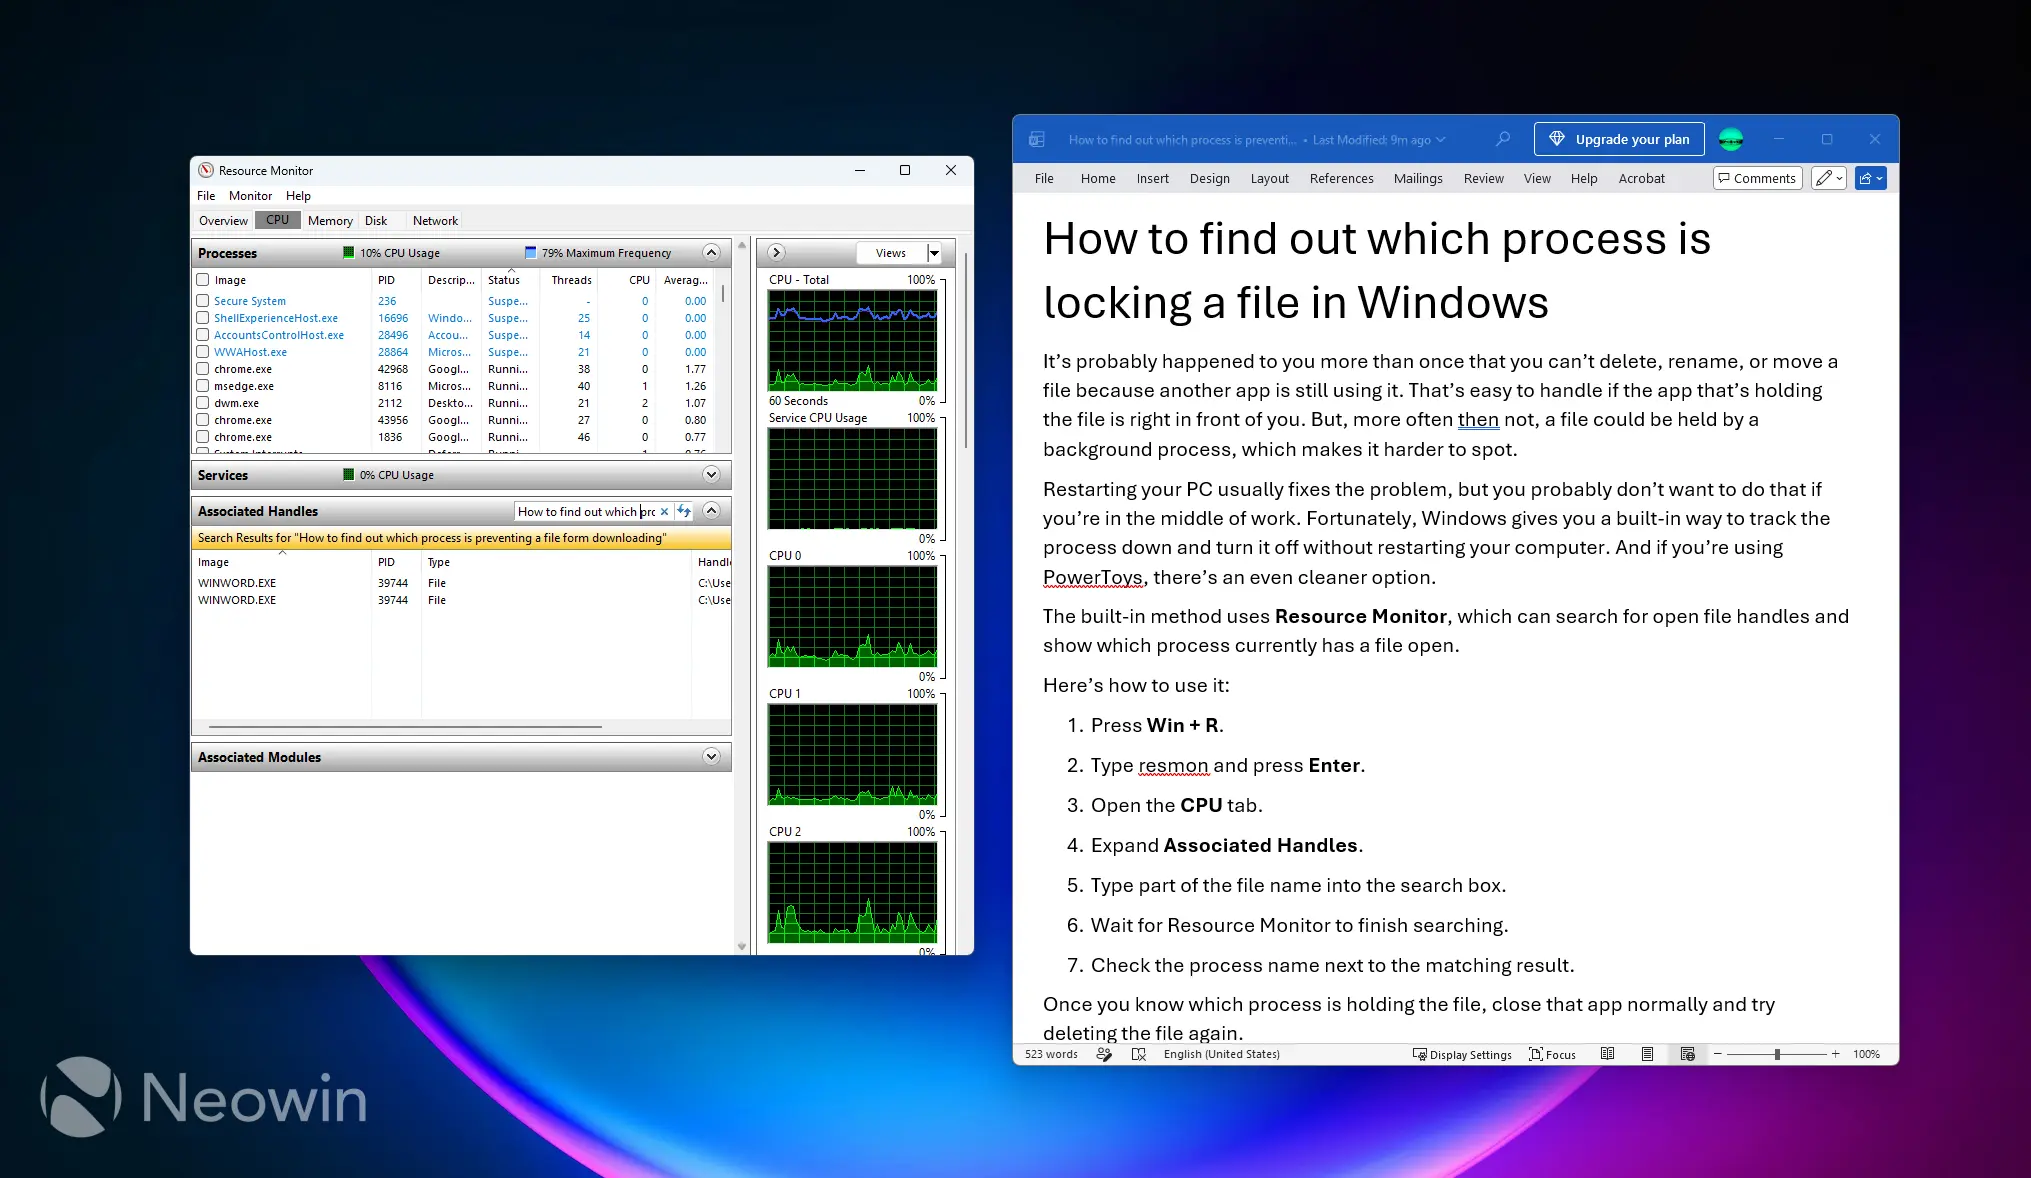
Task: Switch to the Memory tab in Resource Monitor
Action: (330, 221)
